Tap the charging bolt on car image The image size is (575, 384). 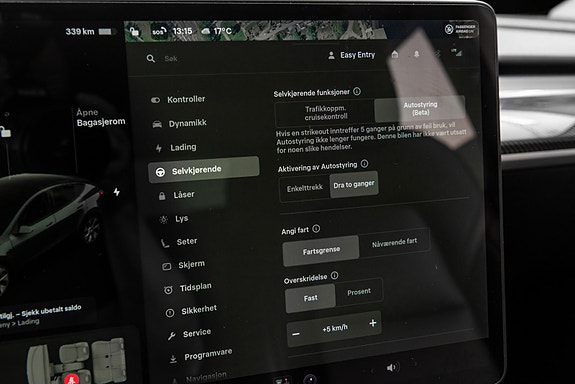pyautogui.click(x=117, y=192)
